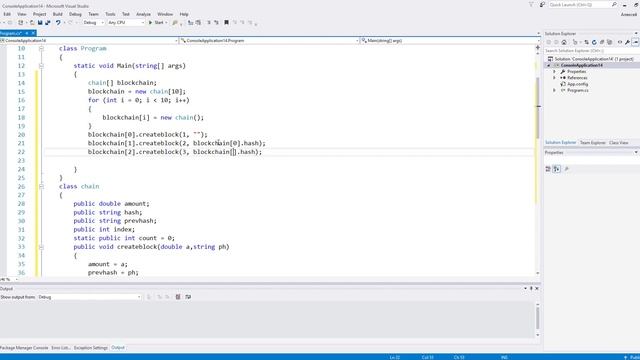This screenshot has width=640, height=360.
Task: Open the Debug menu
Action: tap(76, 14)
